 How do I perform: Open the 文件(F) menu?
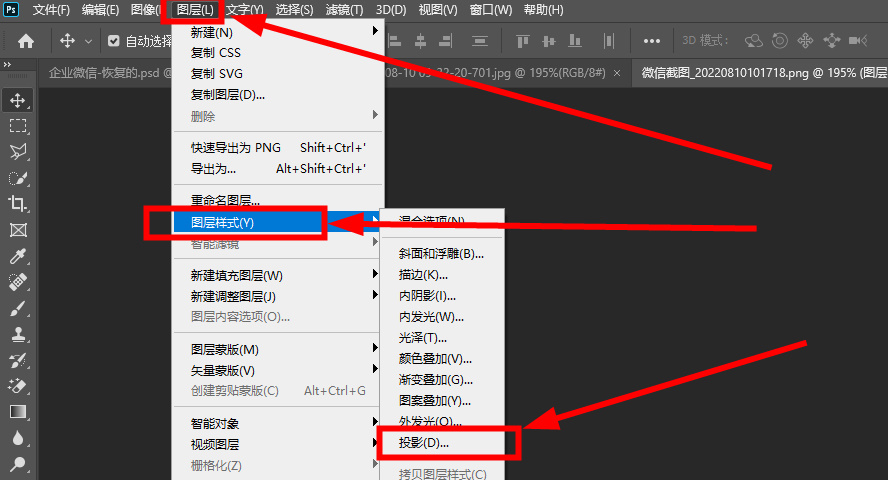[x=51, y=10]
